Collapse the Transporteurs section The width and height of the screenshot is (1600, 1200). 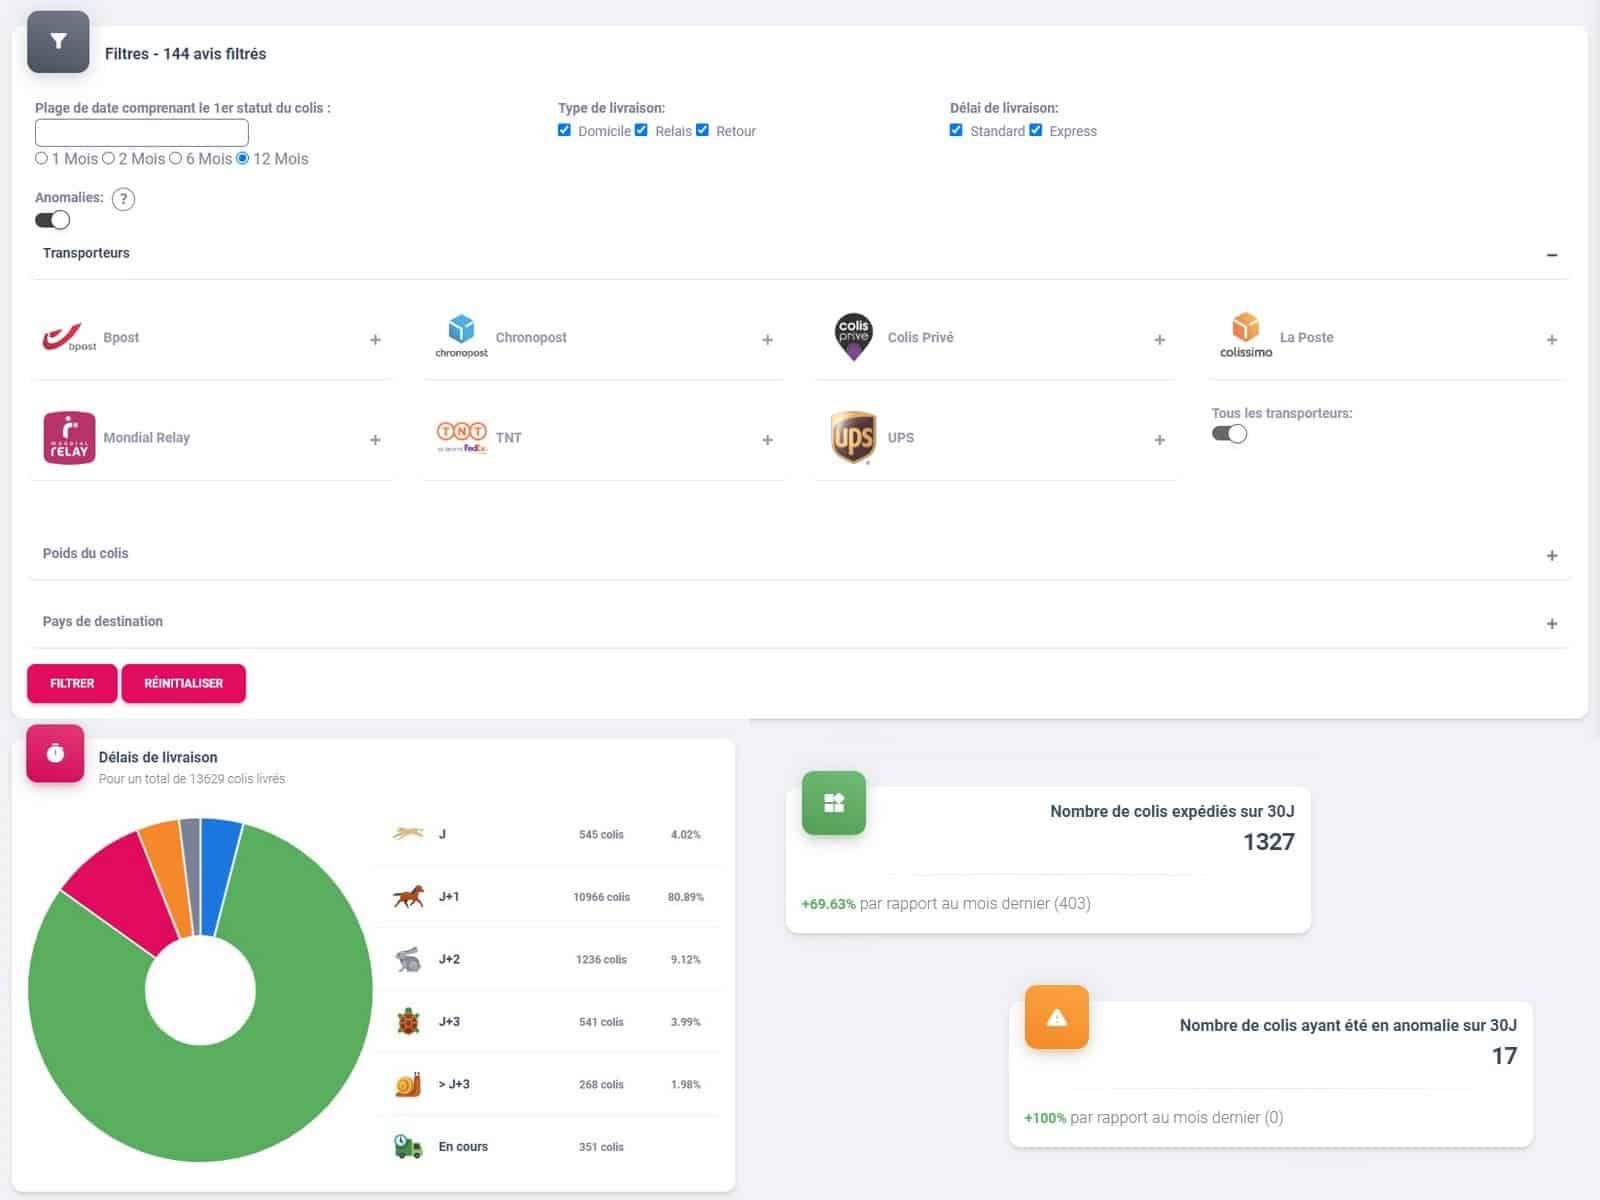[1552, 255]
